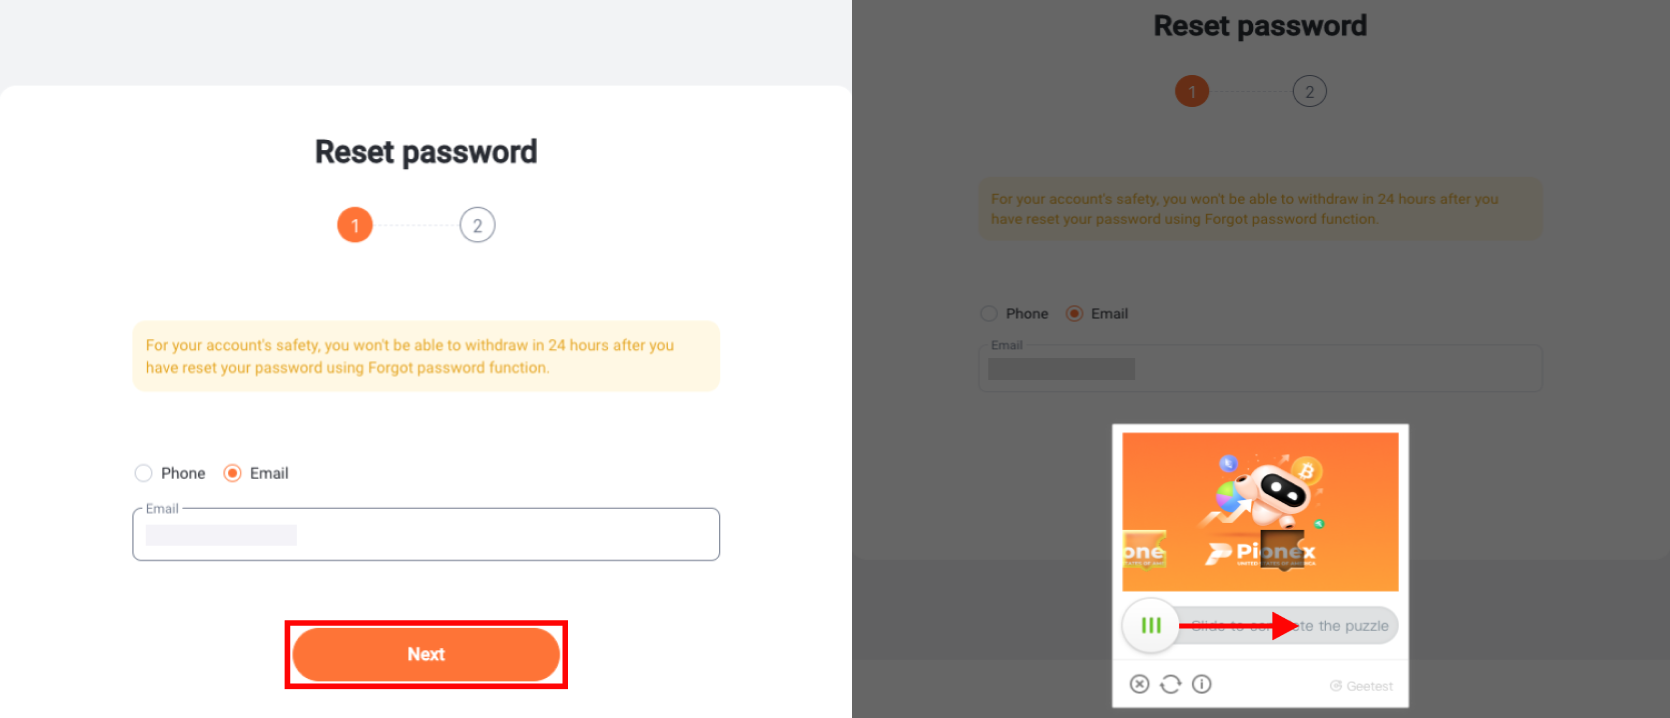Select the Phone radio option on white form
The image size is (1670, 718).
[x=143, y=473]
